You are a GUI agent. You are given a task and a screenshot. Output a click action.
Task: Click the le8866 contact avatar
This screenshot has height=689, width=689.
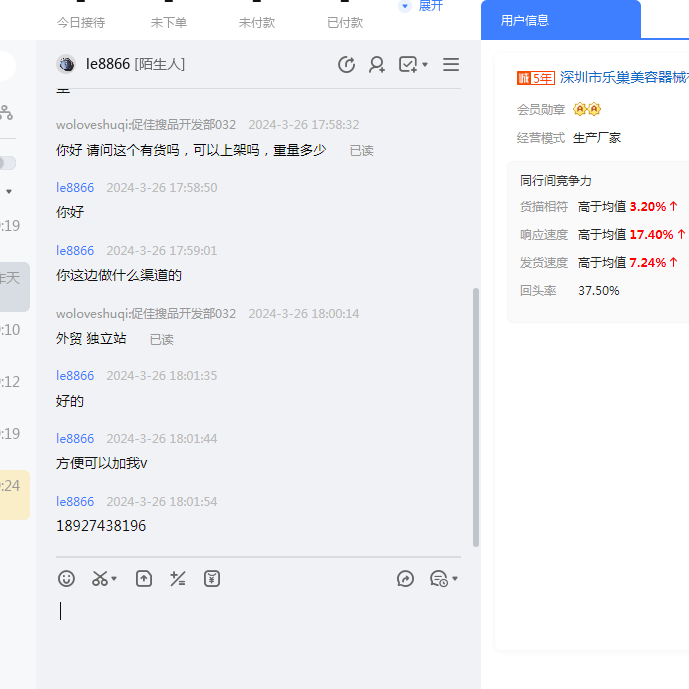click(66, 65)
